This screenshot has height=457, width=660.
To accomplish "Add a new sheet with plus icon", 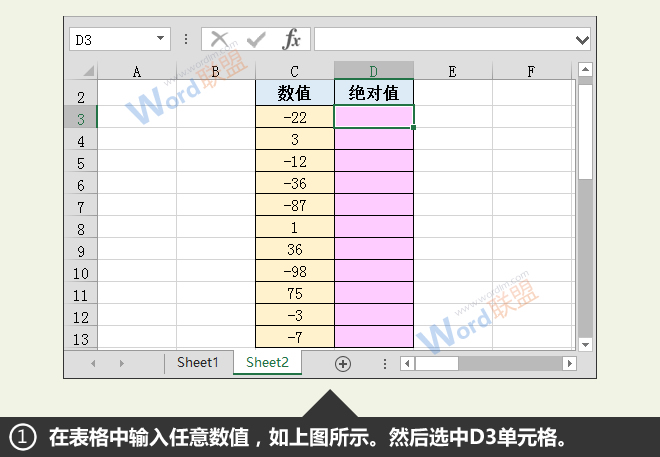I will pos(343,364).
